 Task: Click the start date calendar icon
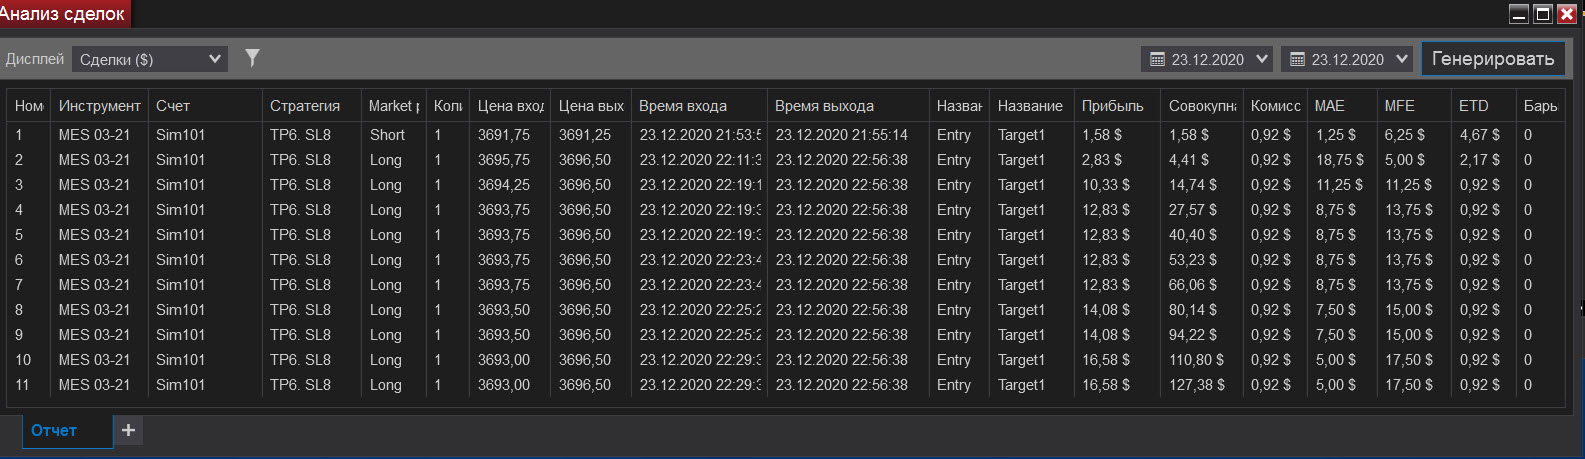1158,60
